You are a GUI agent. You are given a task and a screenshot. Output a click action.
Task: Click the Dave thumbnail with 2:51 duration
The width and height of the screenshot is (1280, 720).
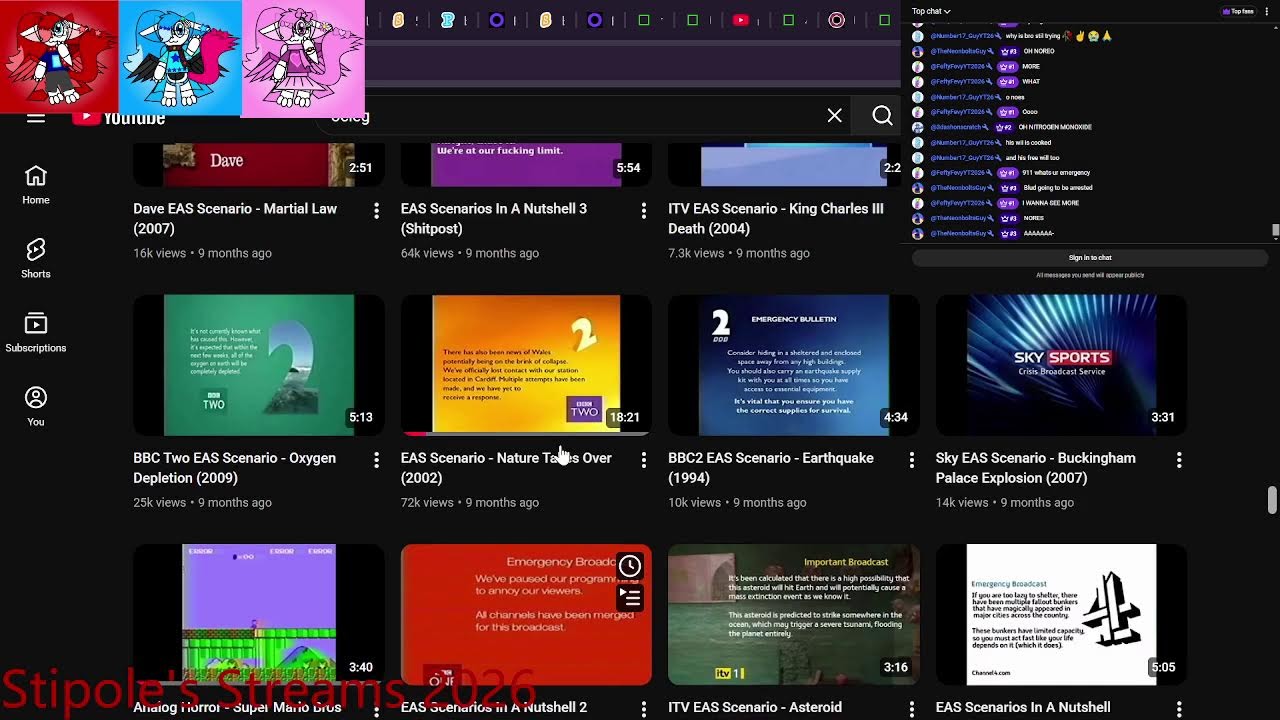[259, 165]
